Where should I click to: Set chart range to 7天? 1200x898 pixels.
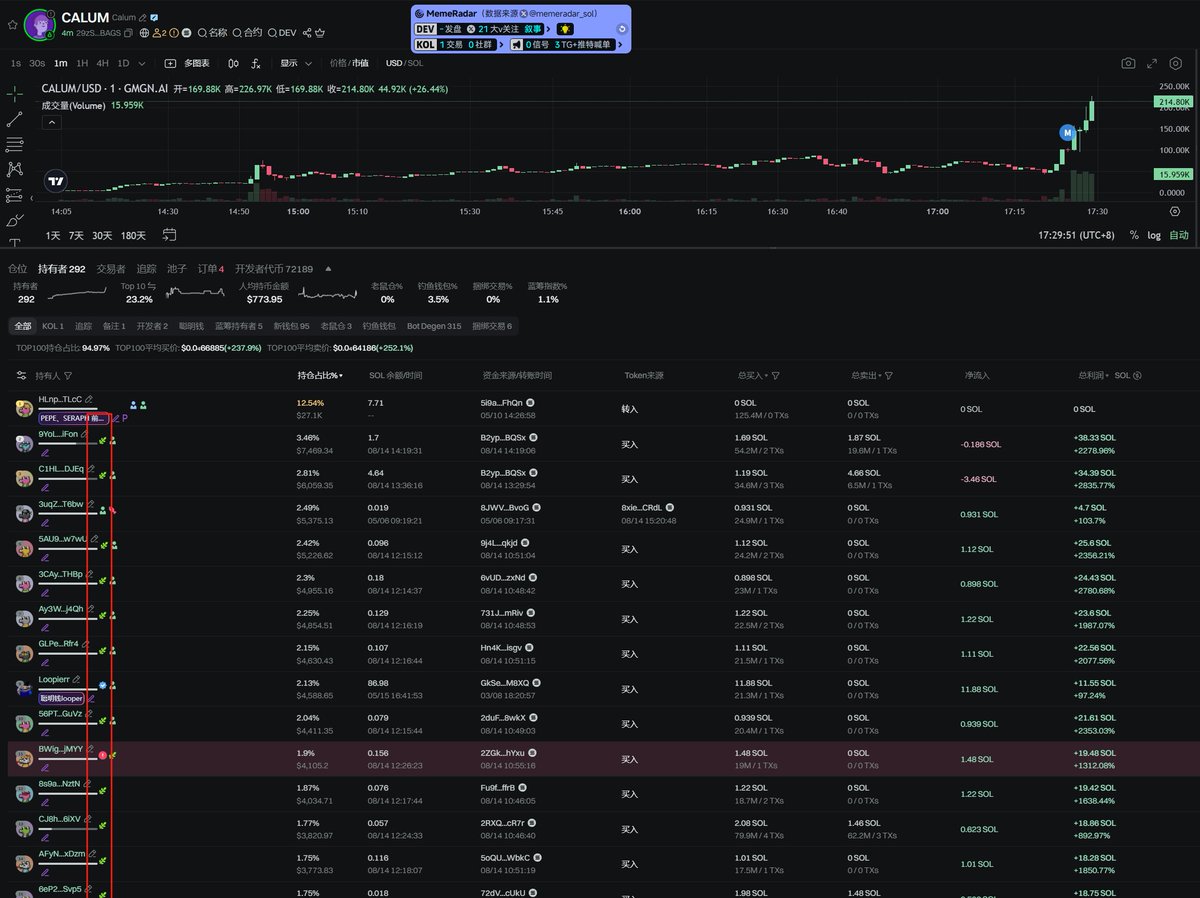(x=76, y=235)
